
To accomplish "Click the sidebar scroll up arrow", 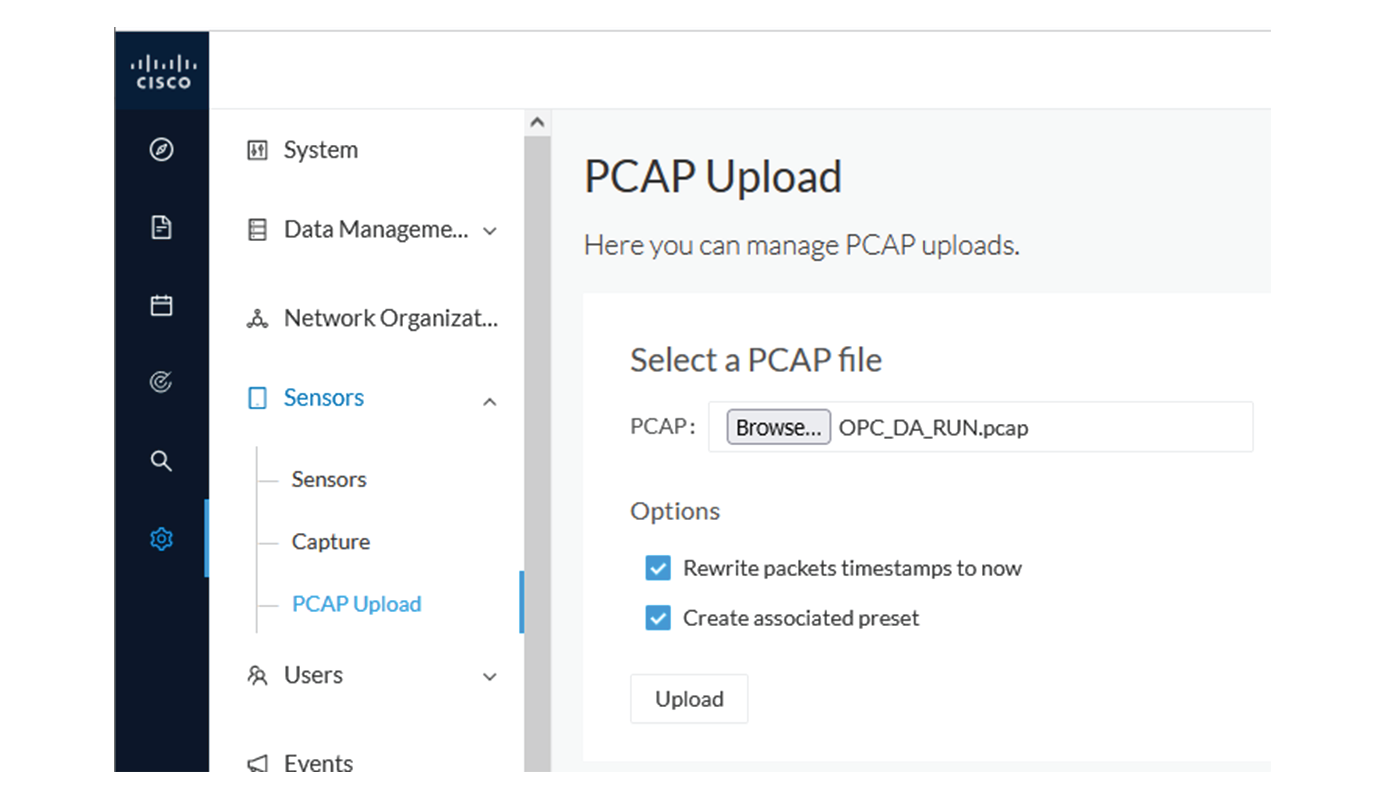I will tap(537, 121).
